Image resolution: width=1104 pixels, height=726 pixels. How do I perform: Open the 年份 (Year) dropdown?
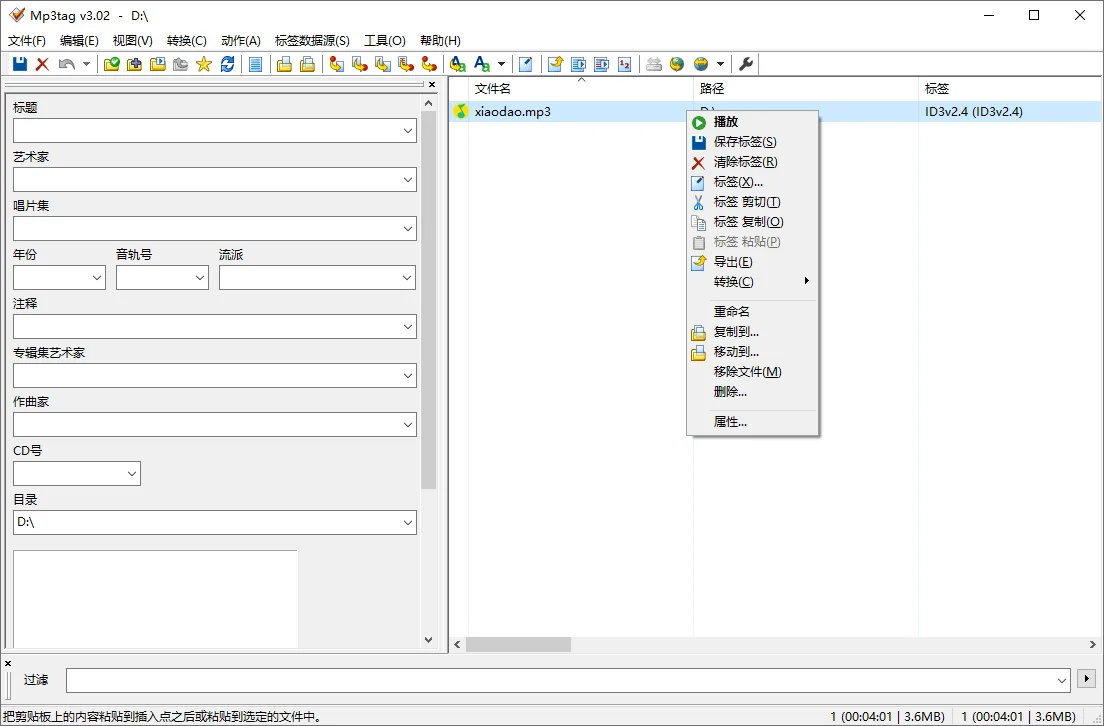click(58, 277)
